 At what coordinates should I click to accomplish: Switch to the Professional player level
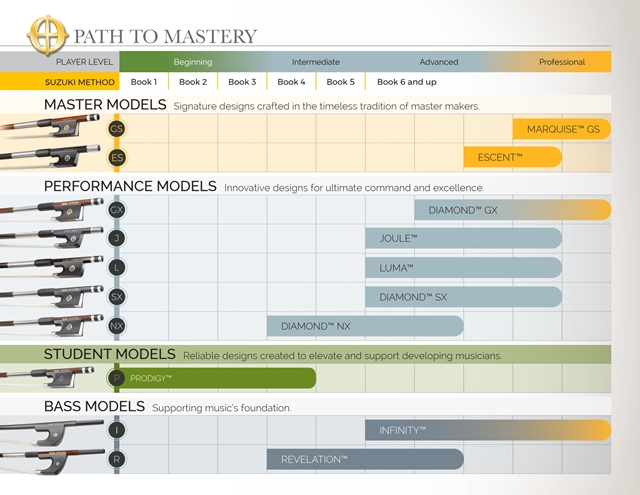(562, 62)
